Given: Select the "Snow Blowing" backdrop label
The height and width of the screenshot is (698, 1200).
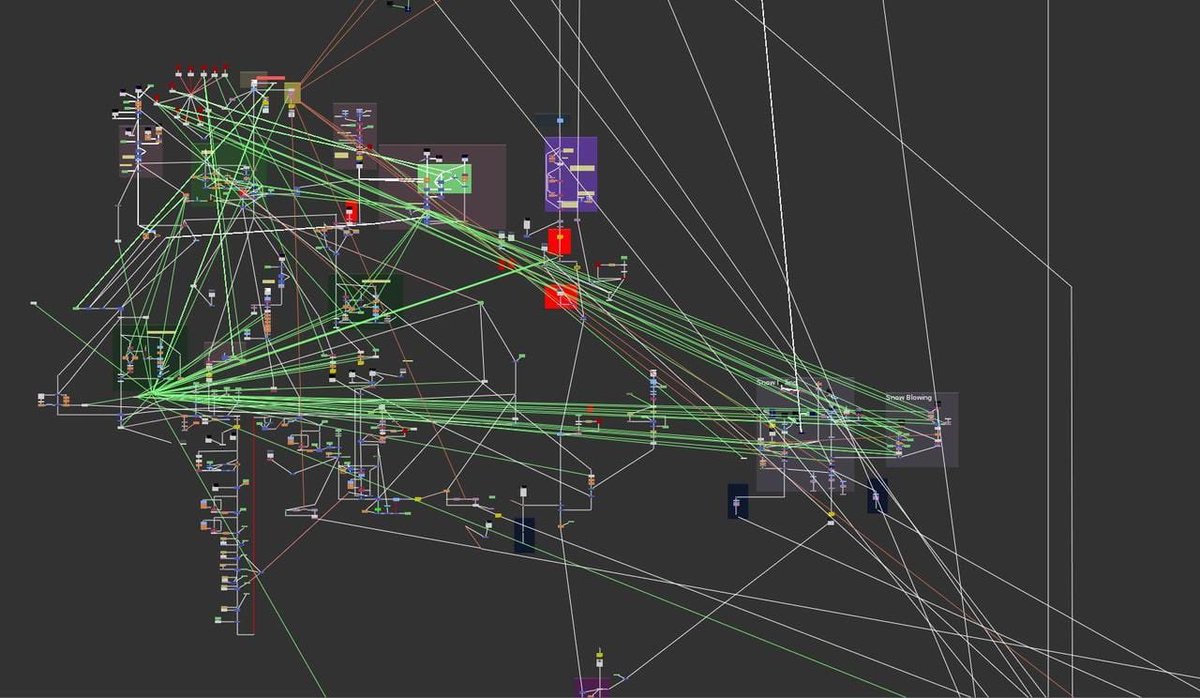Looking at the screenshot, I should (908, 398).
